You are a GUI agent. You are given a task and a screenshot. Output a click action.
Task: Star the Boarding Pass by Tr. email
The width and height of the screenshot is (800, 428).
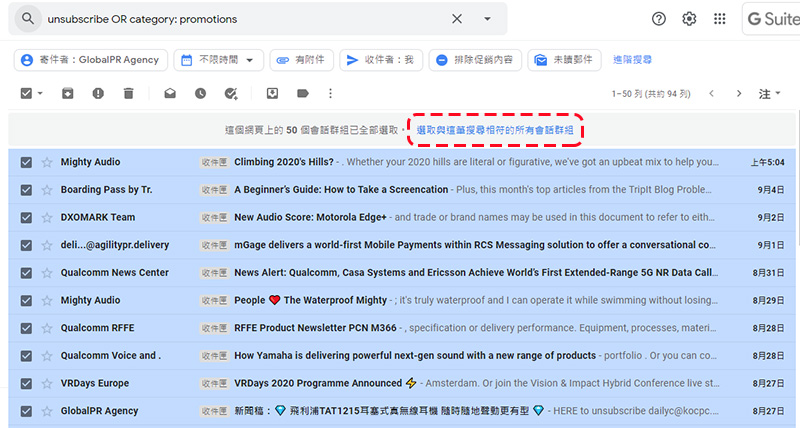47,190
